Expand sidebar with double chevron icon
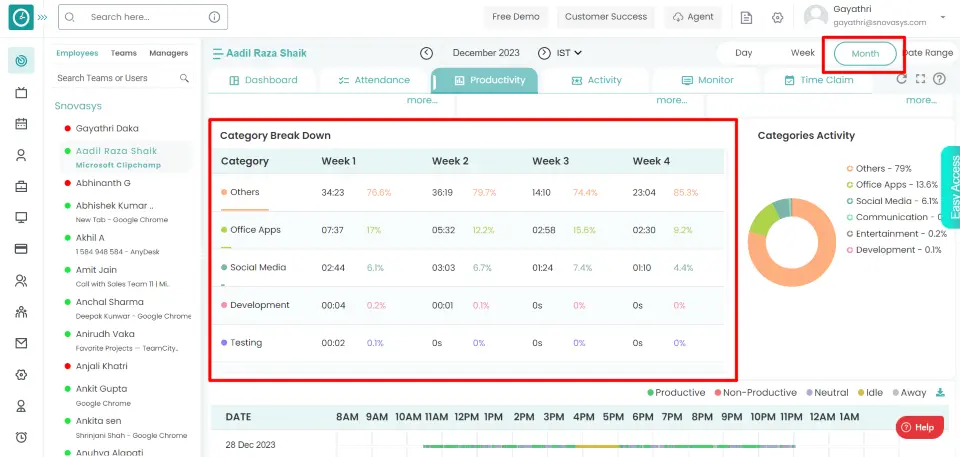Screen dimensions: 960x457 click(42, 17)
